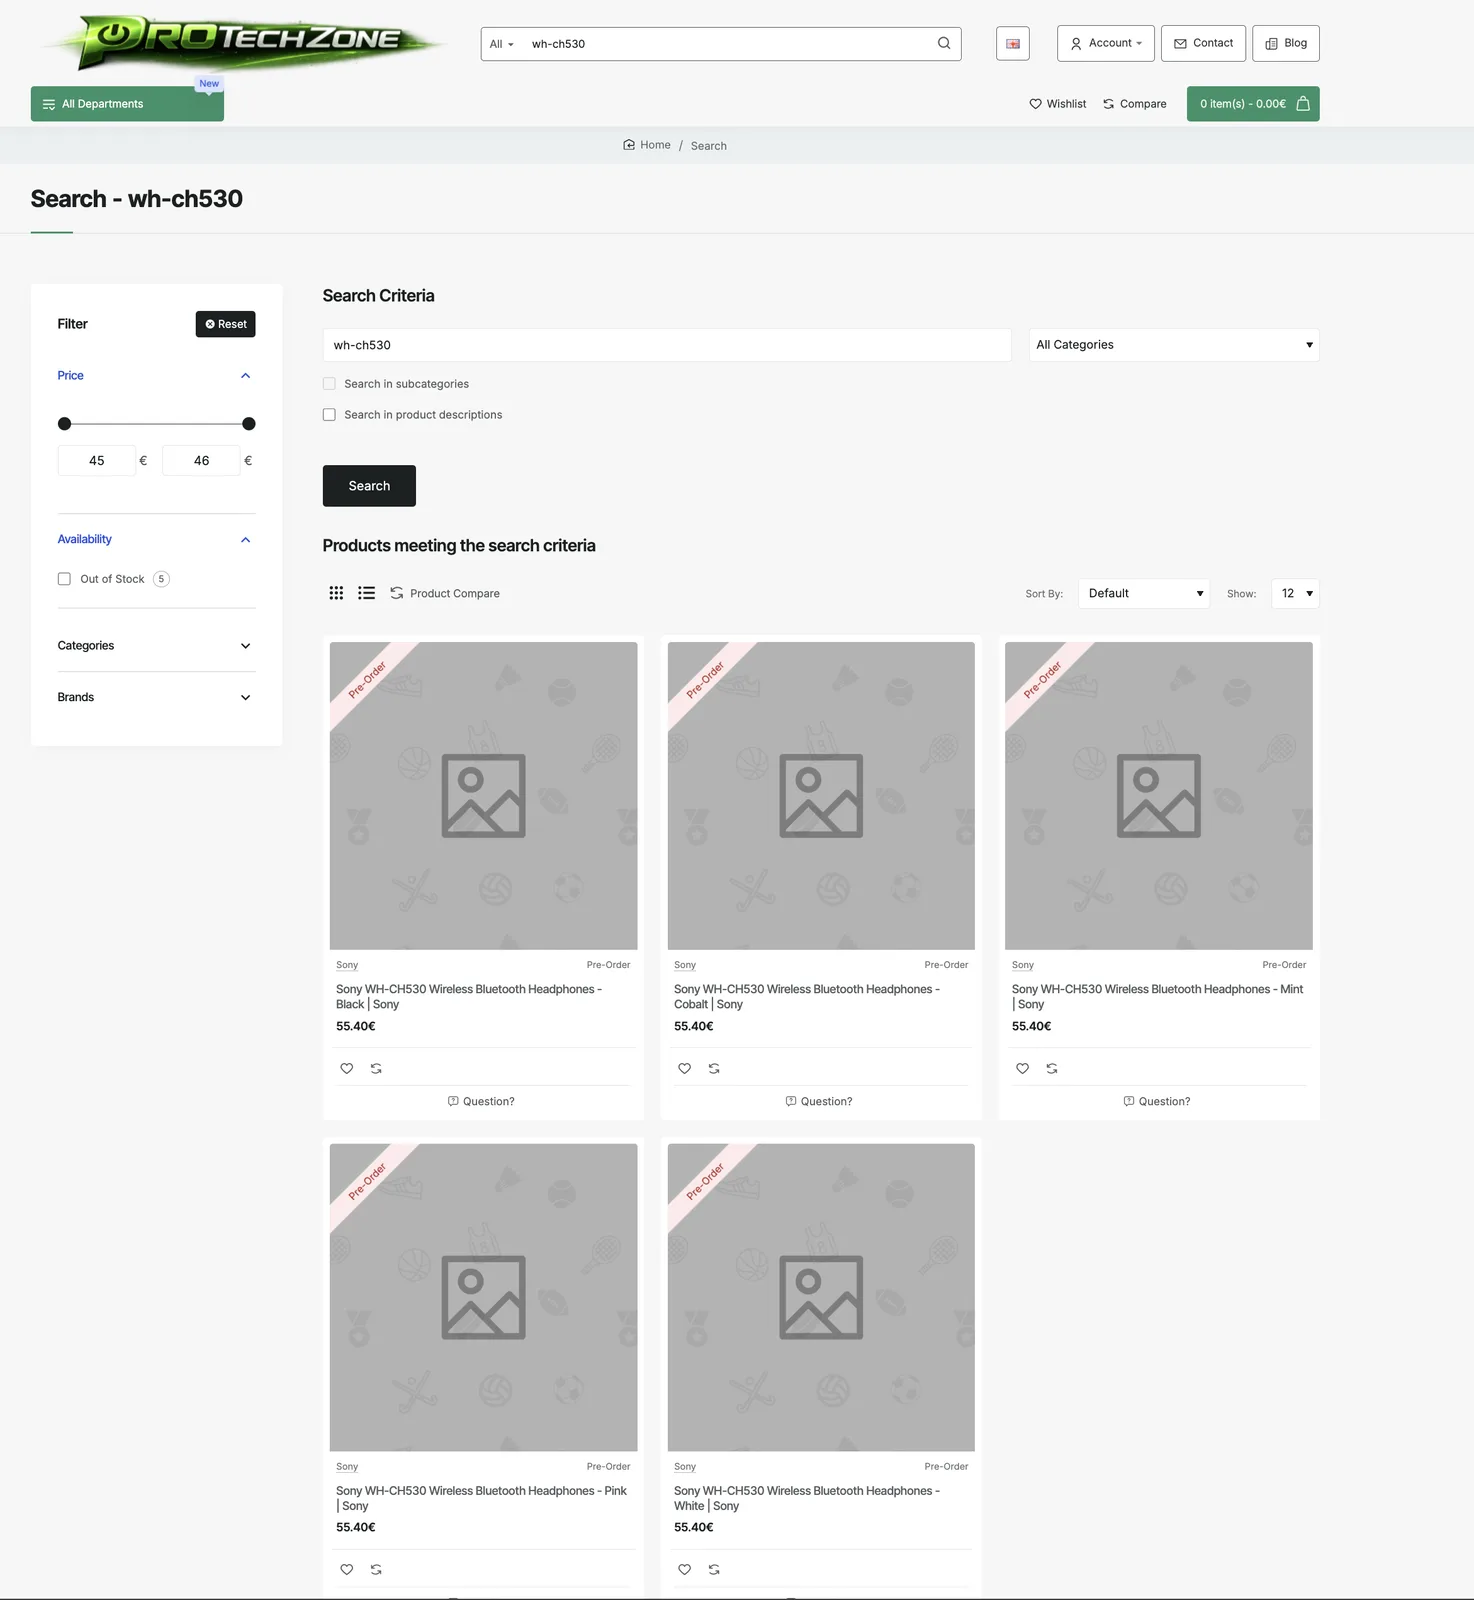Open Sony WH-CH530 Mint product title
Screen dimensions: 1474x1600
(1158, 997)
